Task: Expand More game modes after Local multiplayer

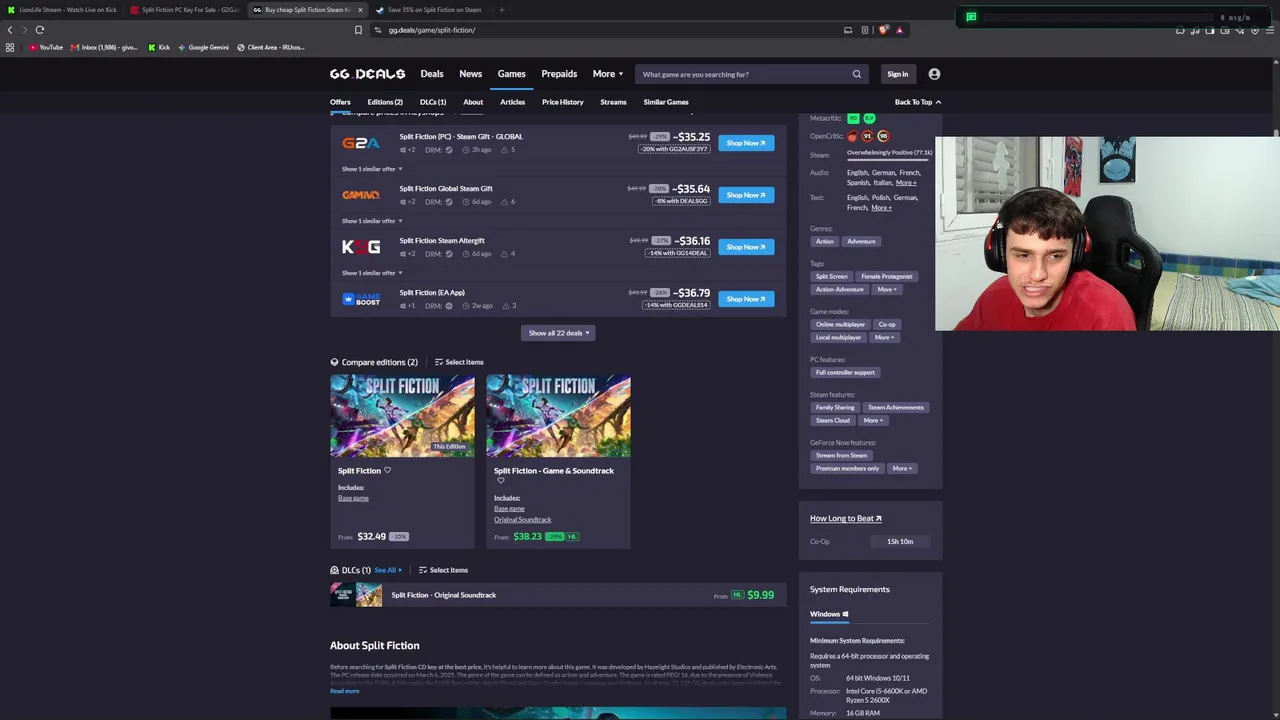Action: pyautogui.click(x=884, y=338)
